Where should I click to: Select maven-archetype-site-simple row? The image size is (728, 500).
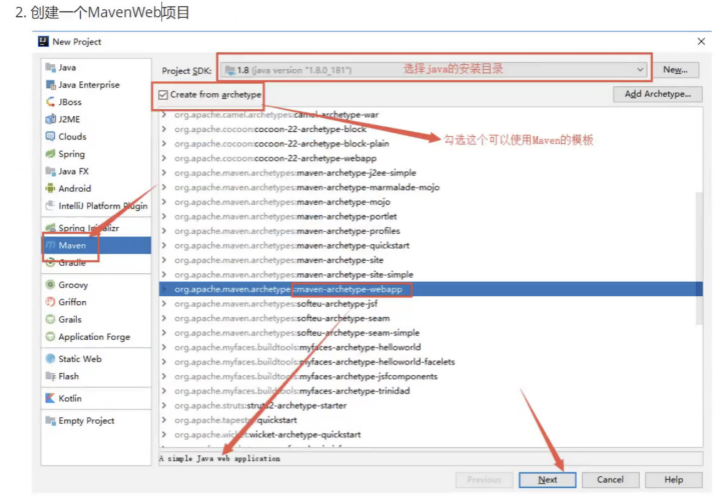[x=430, y=275]
